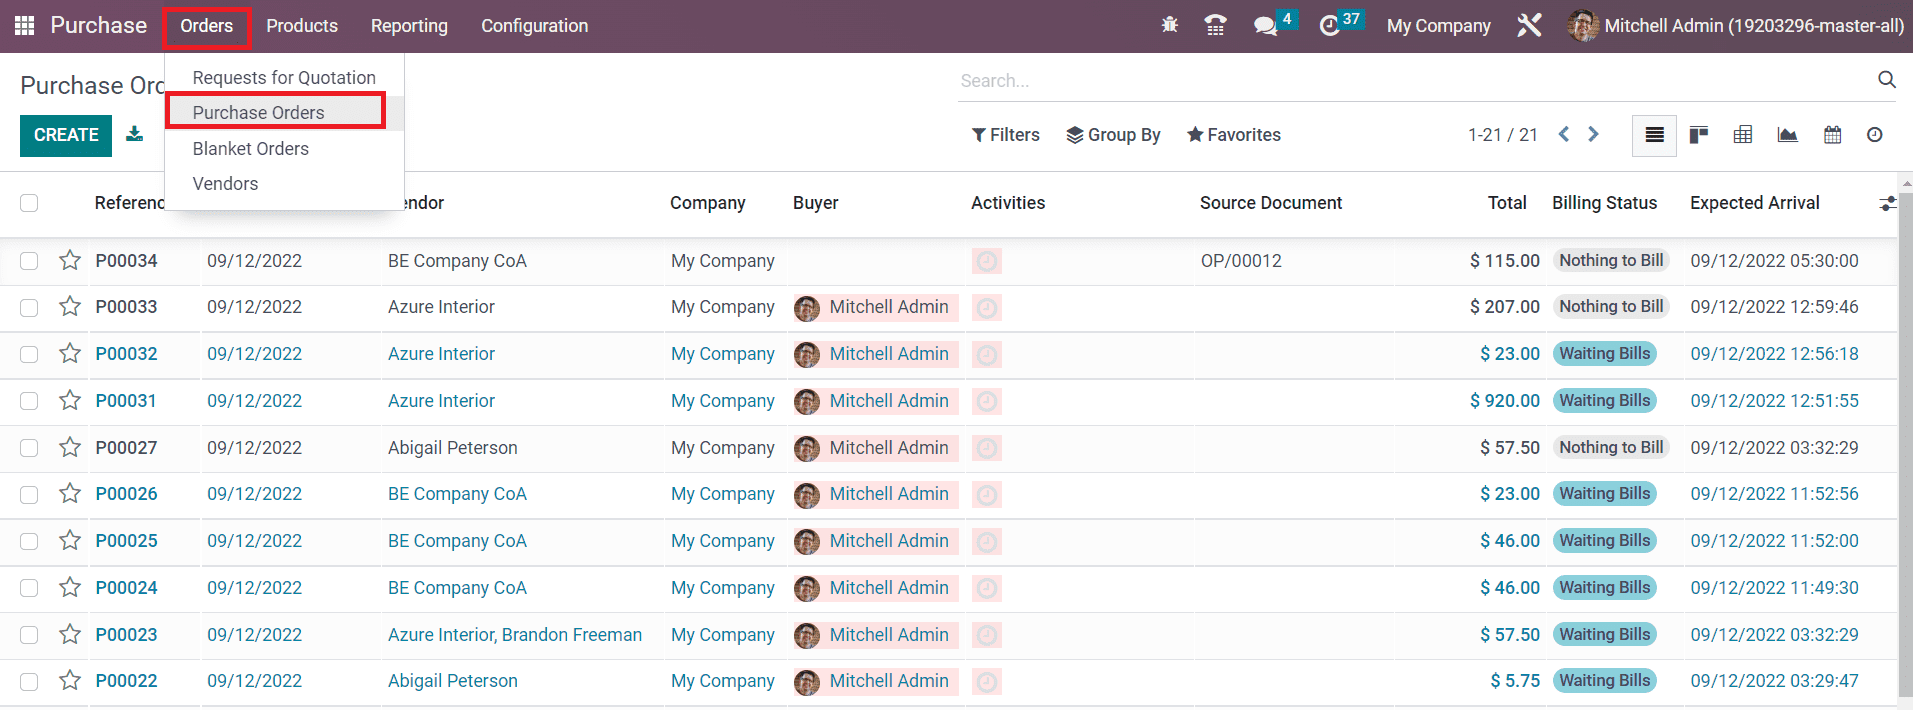This screenshot has height=710, width=1913.
Task: Open the Favorites dropdown
Action: 1233,135
